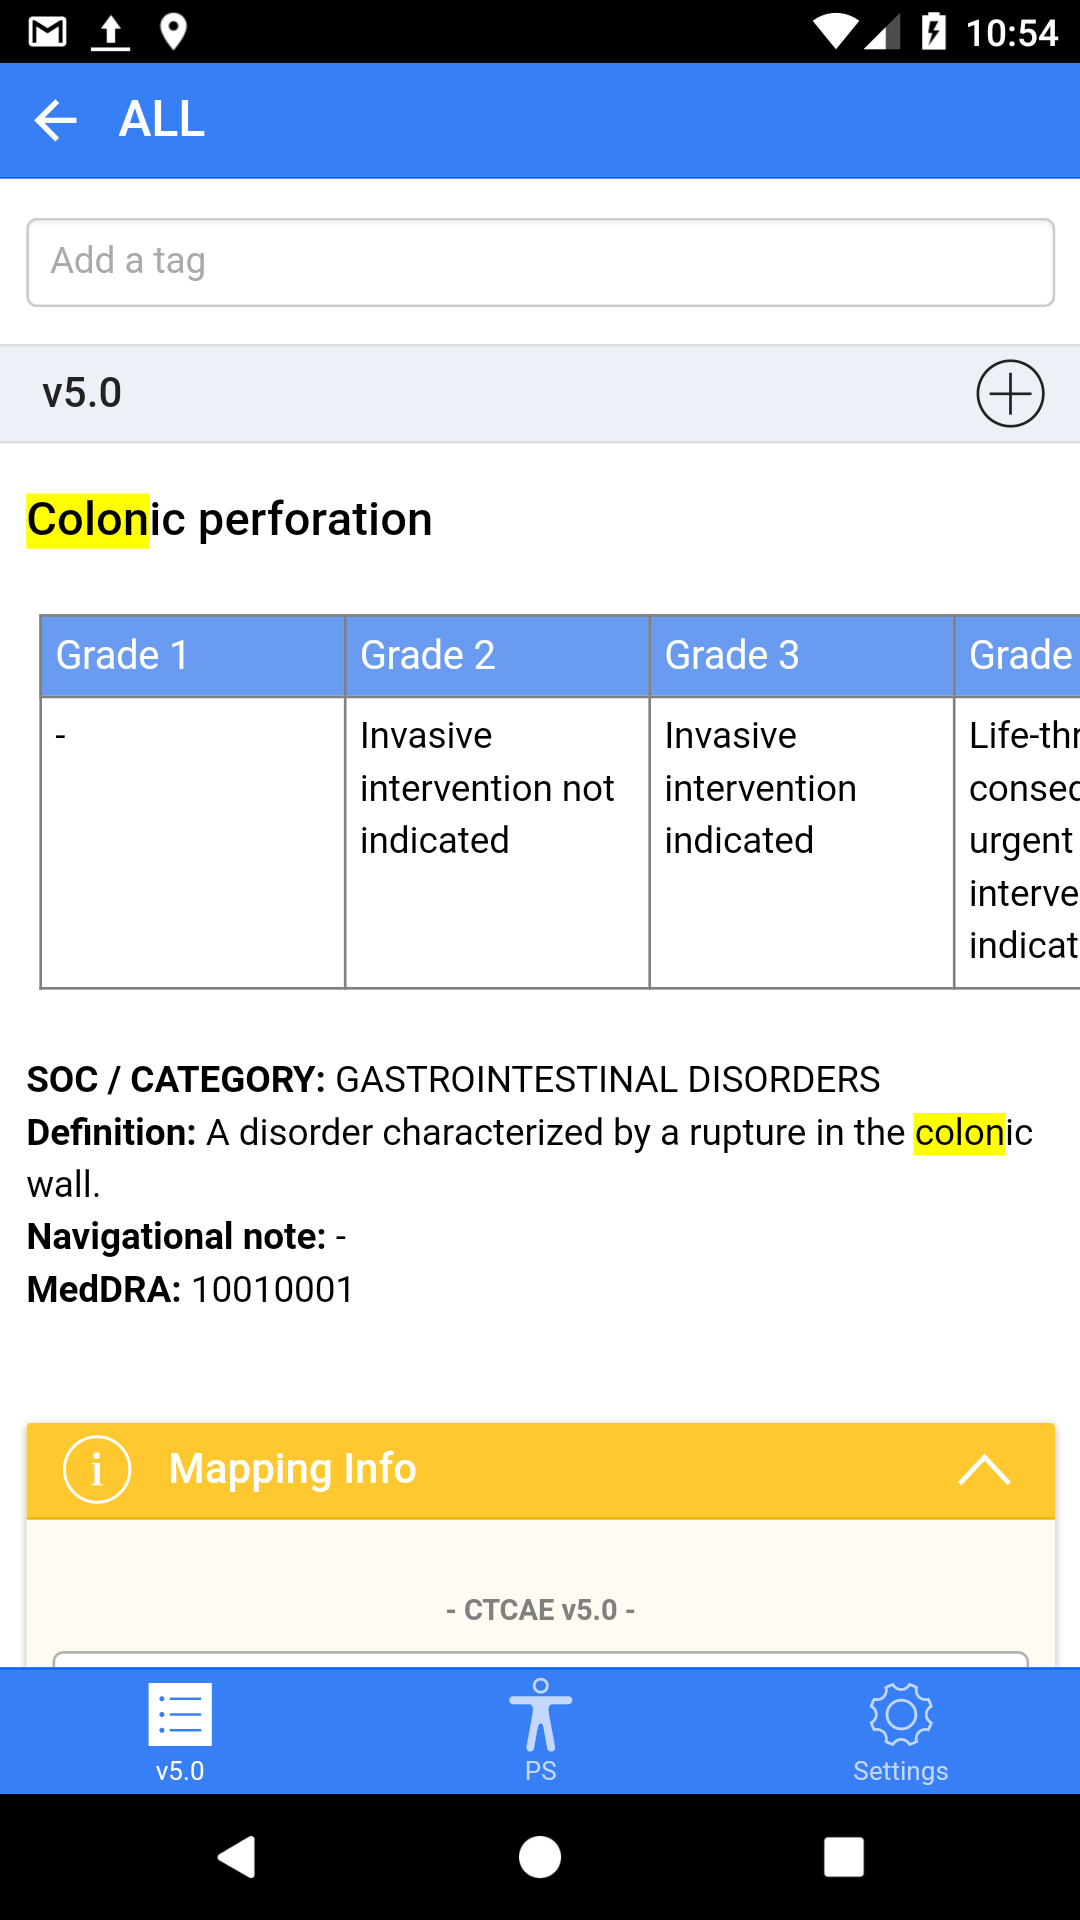Open the Settings gear icon
Image resolution: width=1080 pixels, height=1920 pixels.
coord(900,1715)
